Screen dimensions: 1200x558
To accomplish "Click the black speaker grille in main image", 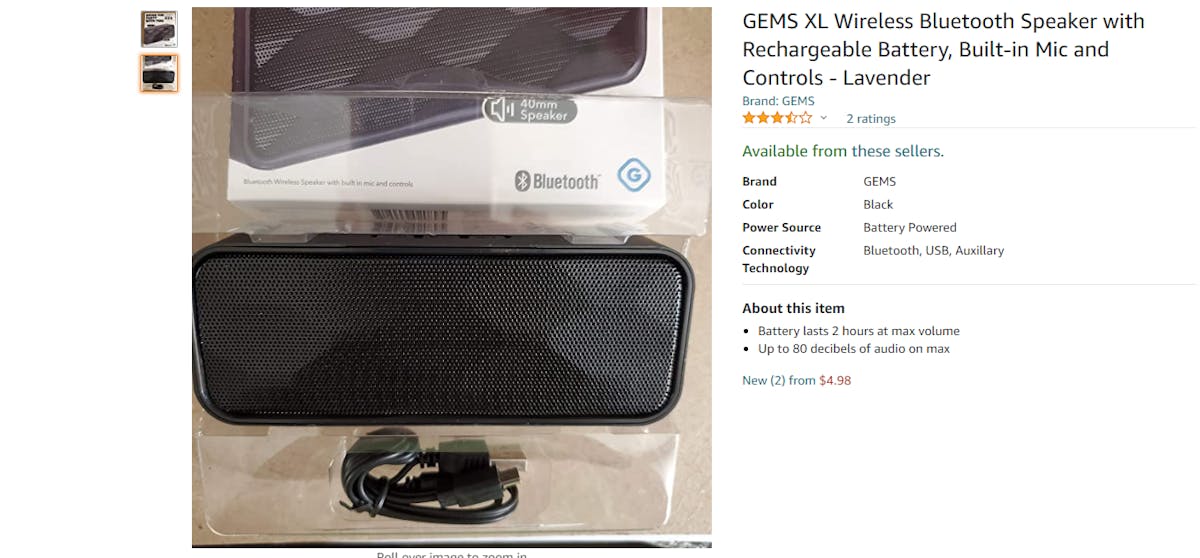I will (x=441, y=336).
